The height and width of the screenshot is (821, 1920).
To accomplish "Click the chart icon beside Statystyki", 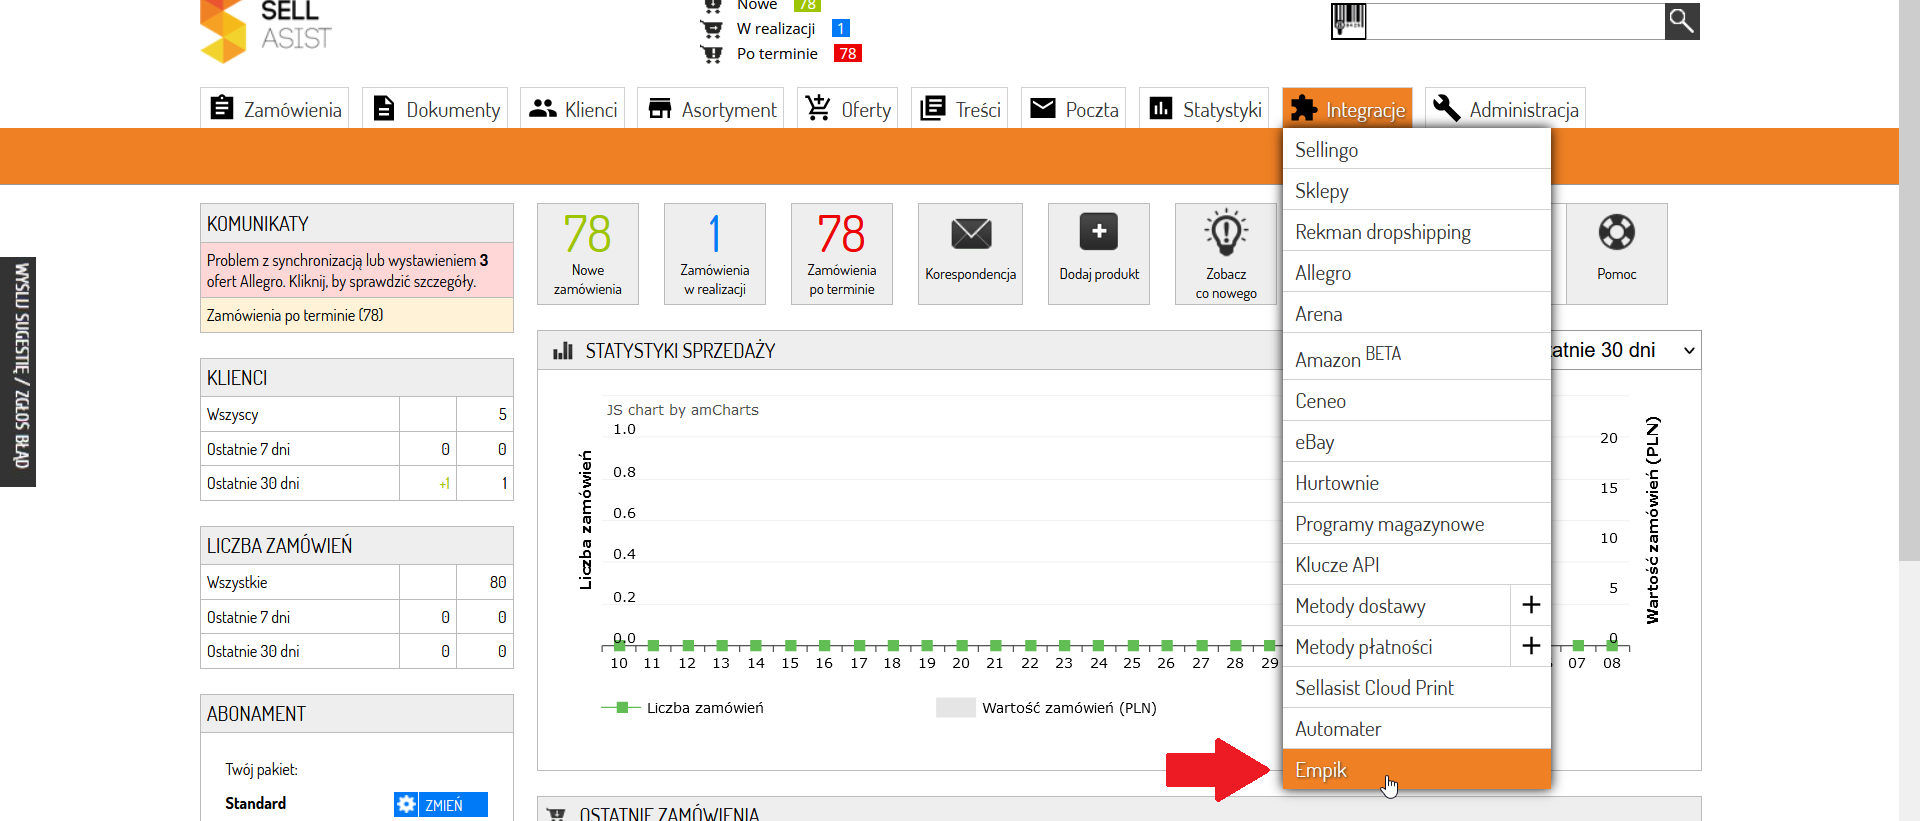I will (x=1161, y=108).
